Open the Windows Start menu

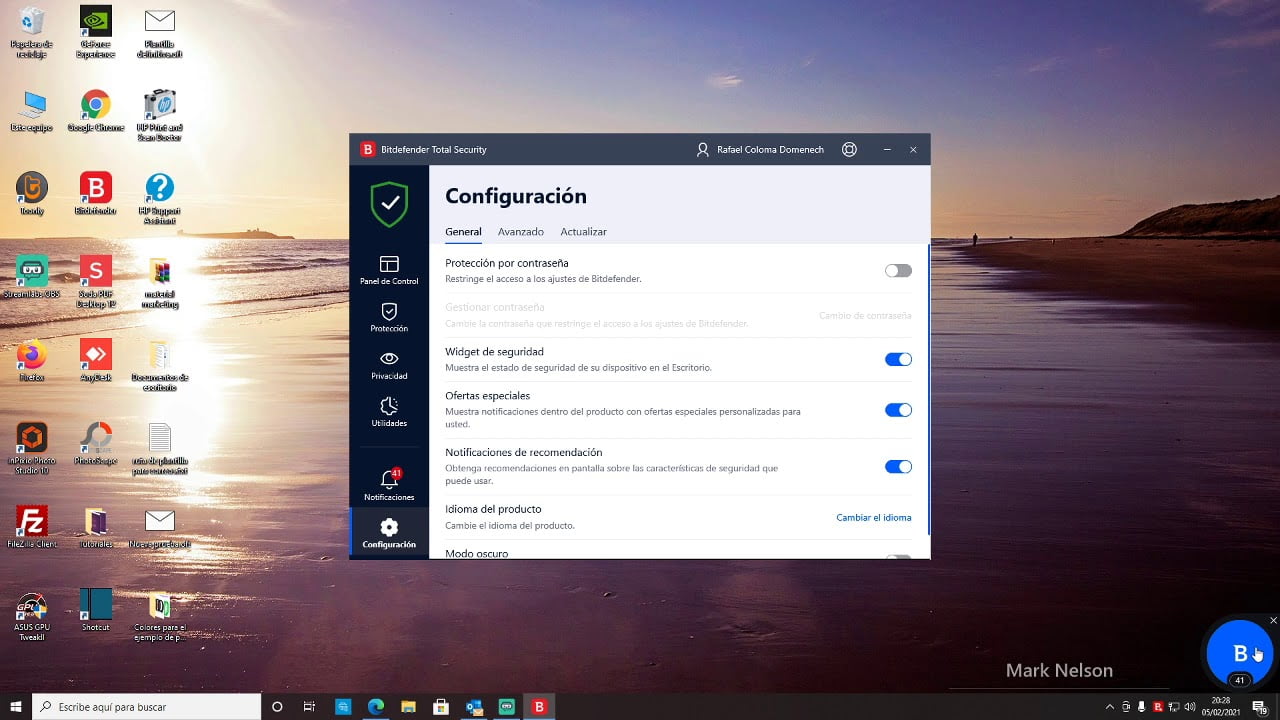(16, 707)
